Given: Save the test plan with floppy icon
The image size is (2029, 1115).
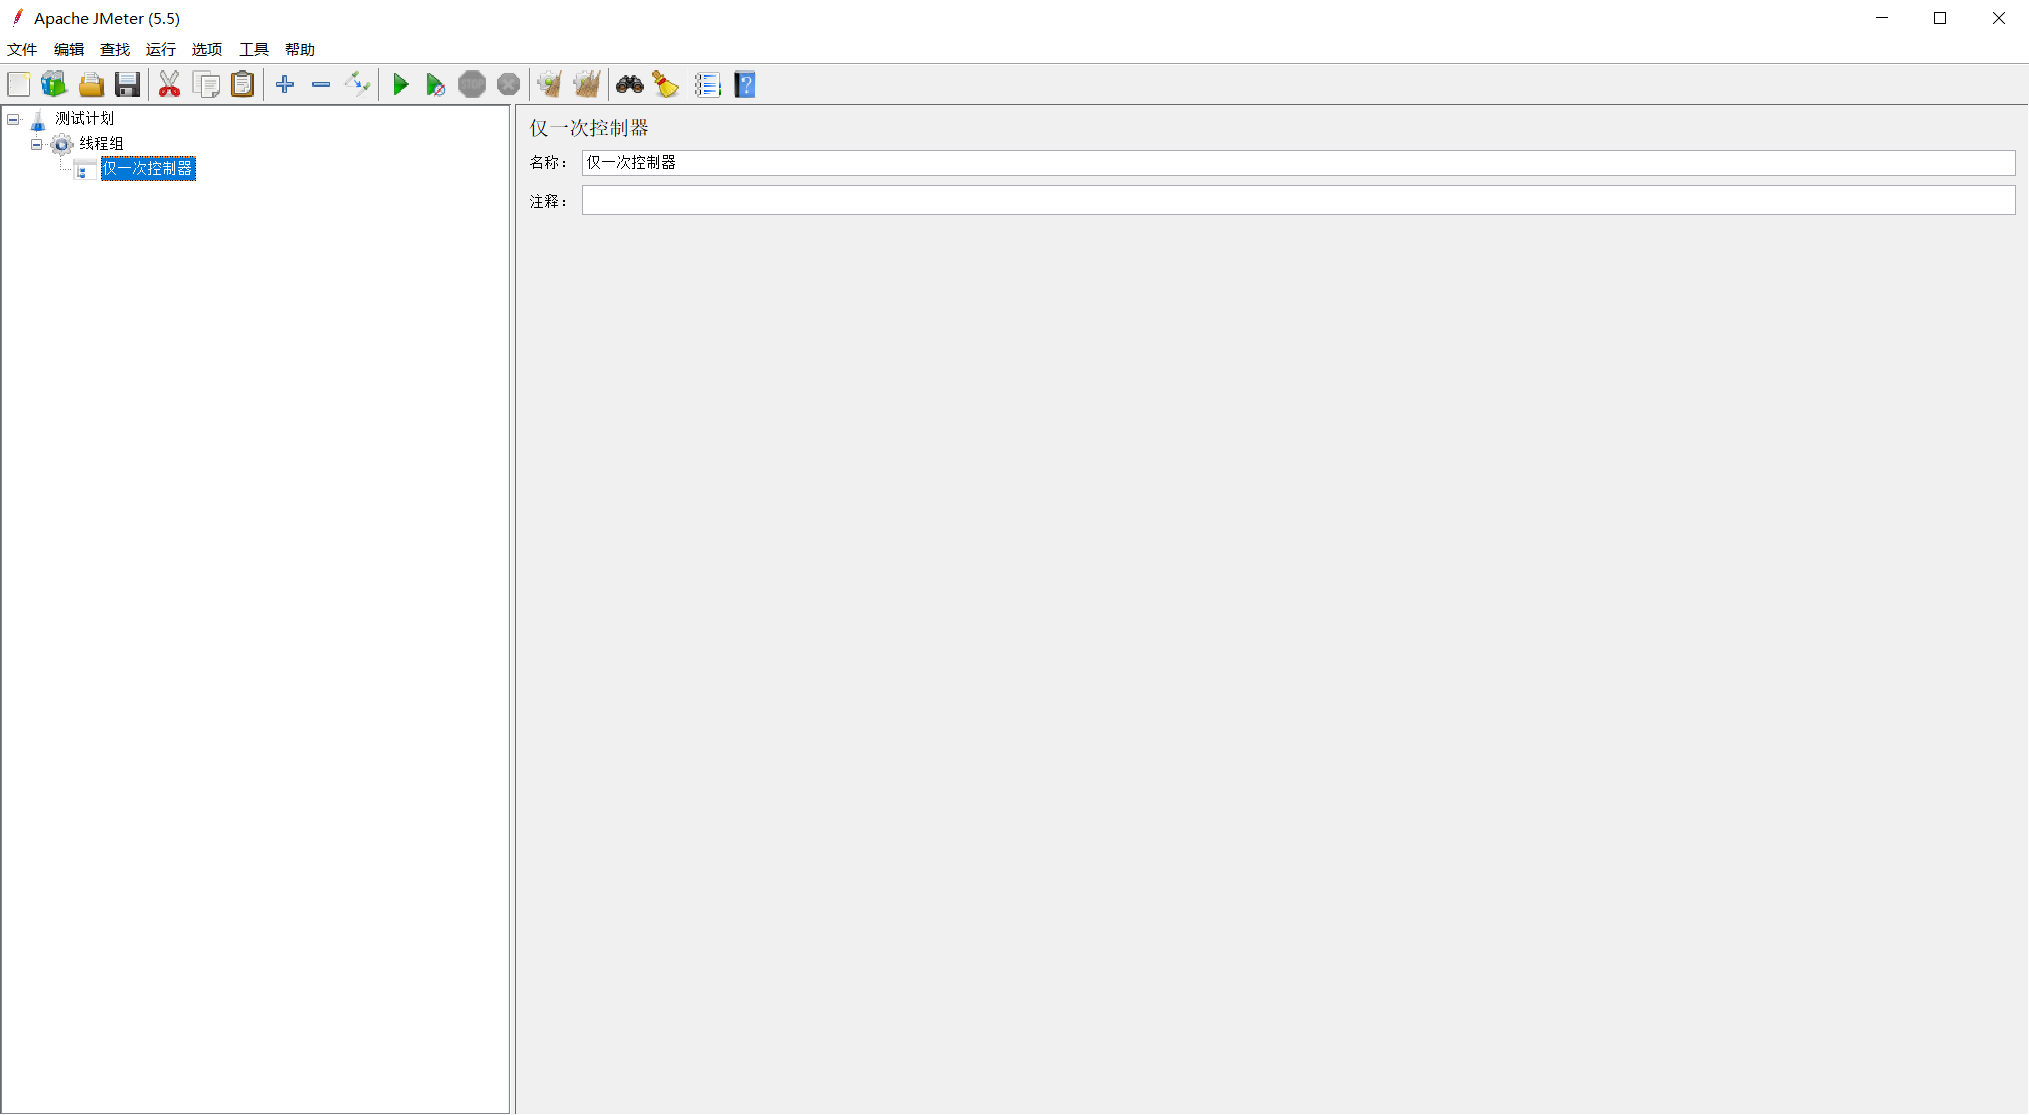Looking at the screenshot, I should pos(128,85).
